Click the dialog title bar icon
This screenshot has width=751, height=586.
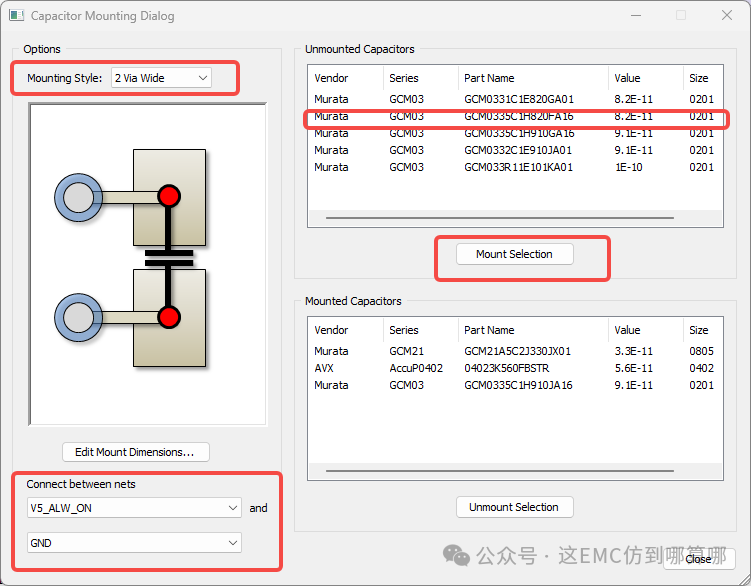(x=17, y=15)
